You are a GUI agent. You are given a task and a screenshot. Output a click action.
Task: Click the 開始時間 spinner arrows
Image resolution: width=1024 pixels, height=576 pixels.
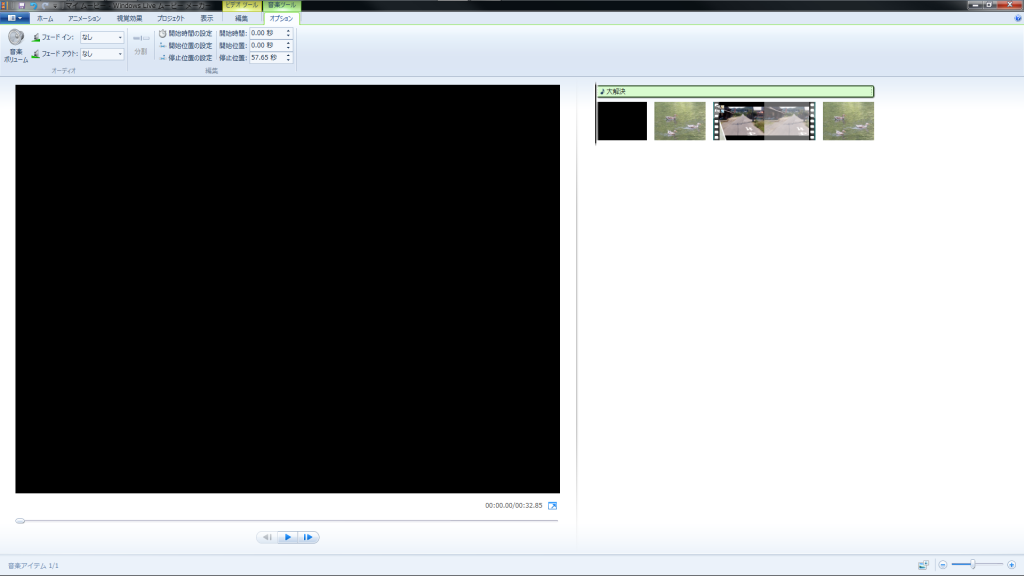[288, 33]
